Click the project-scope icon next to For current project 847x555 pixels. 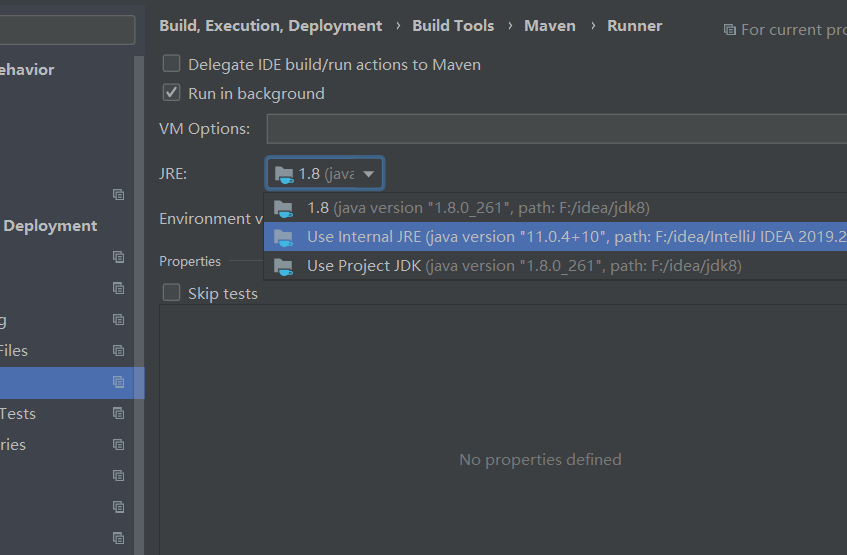(x=730, y=30)
